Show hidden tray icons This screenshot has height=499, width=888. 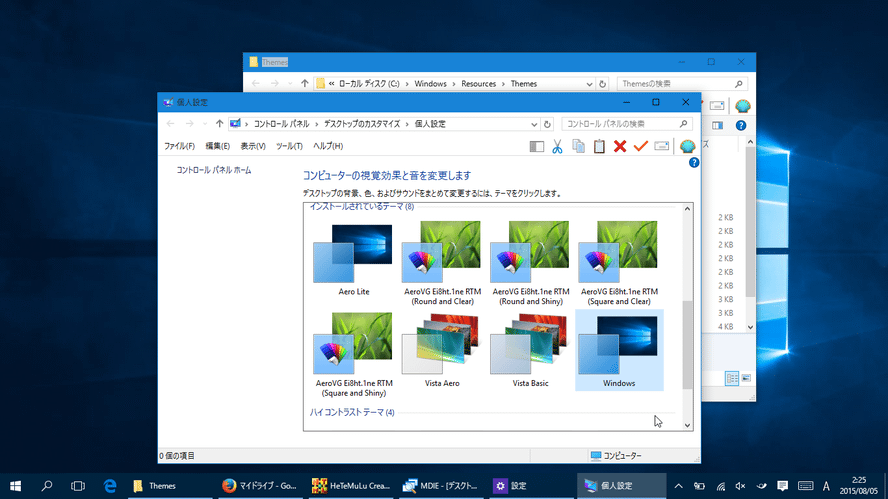pos(678,486)
